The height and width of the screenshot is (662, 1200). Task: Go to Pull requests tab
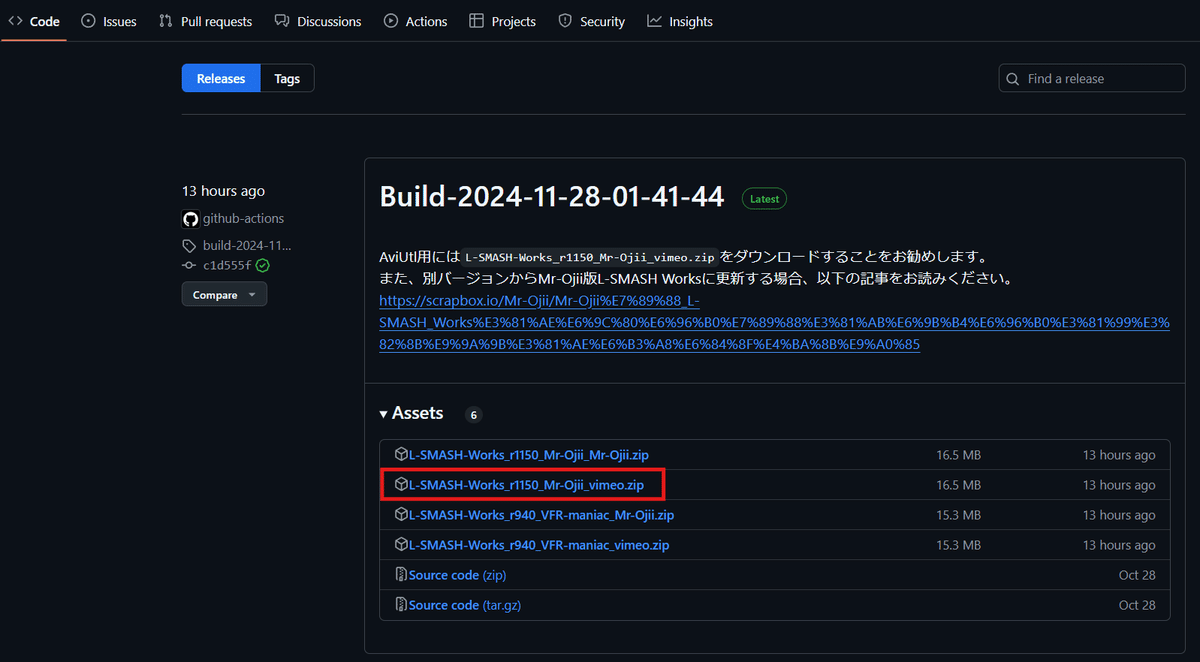tap(205, 21)
